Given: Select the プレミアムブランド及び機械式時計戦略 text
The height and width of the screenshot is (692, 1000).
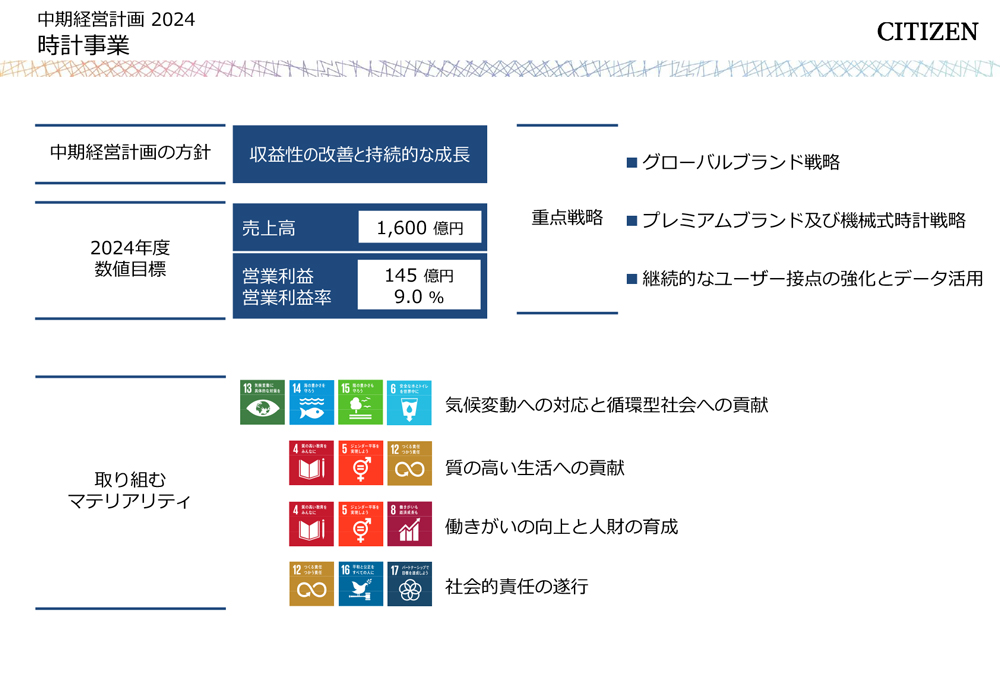Looking at the screenshot, I should (x=804, y=221).
